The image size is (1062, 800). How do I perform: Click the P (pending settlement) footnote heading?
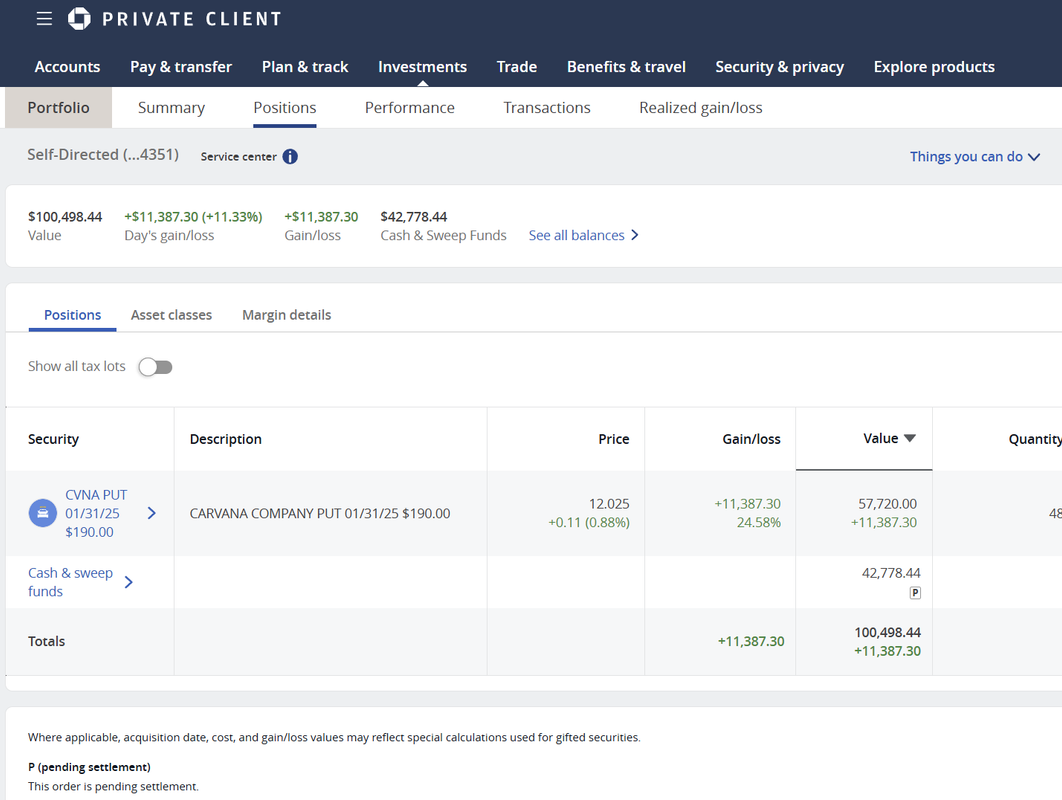pos(89,767)
